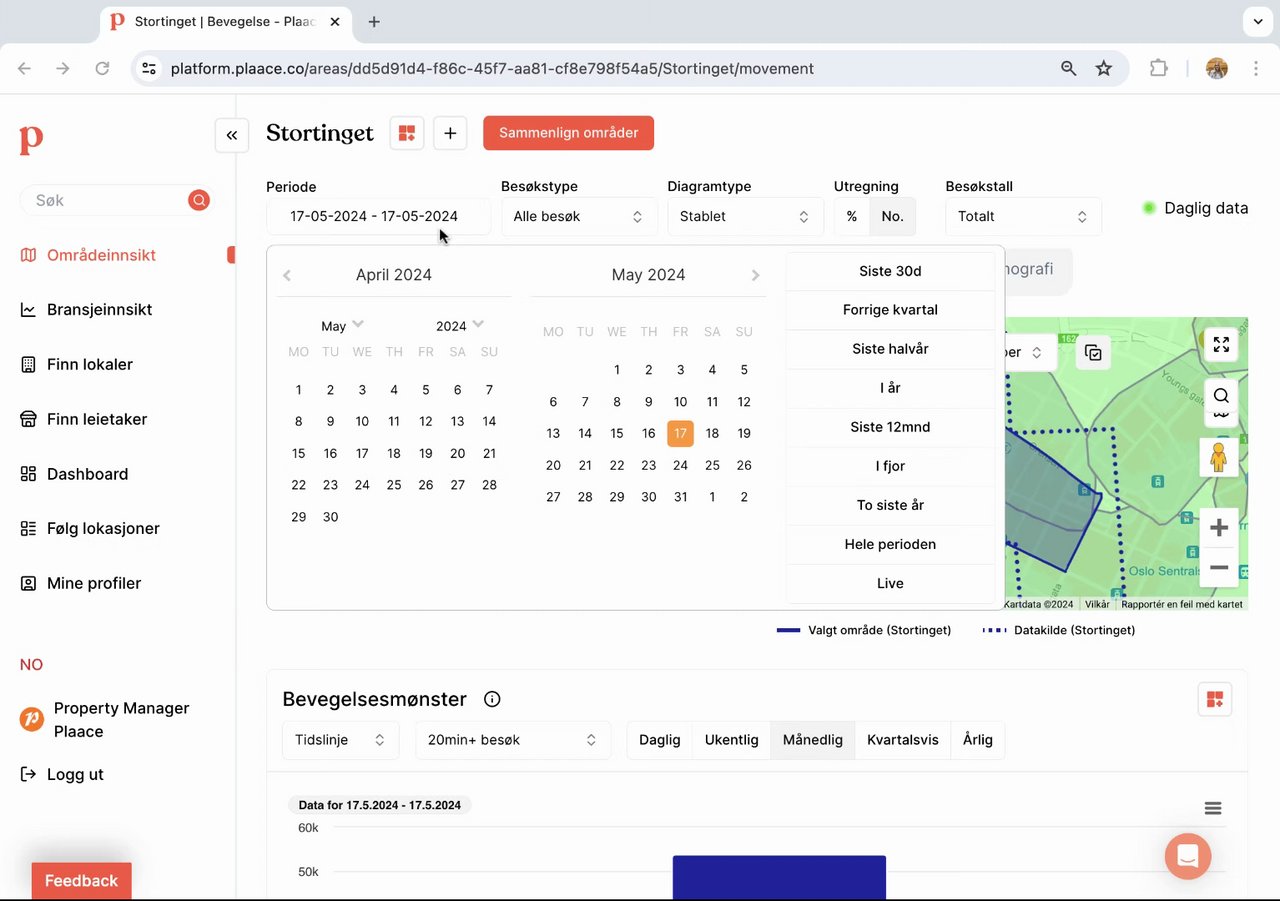The height and width of the screenshot is (901, 1280).
Task: Select Ukentlig granularity
Action: (732, 740)
